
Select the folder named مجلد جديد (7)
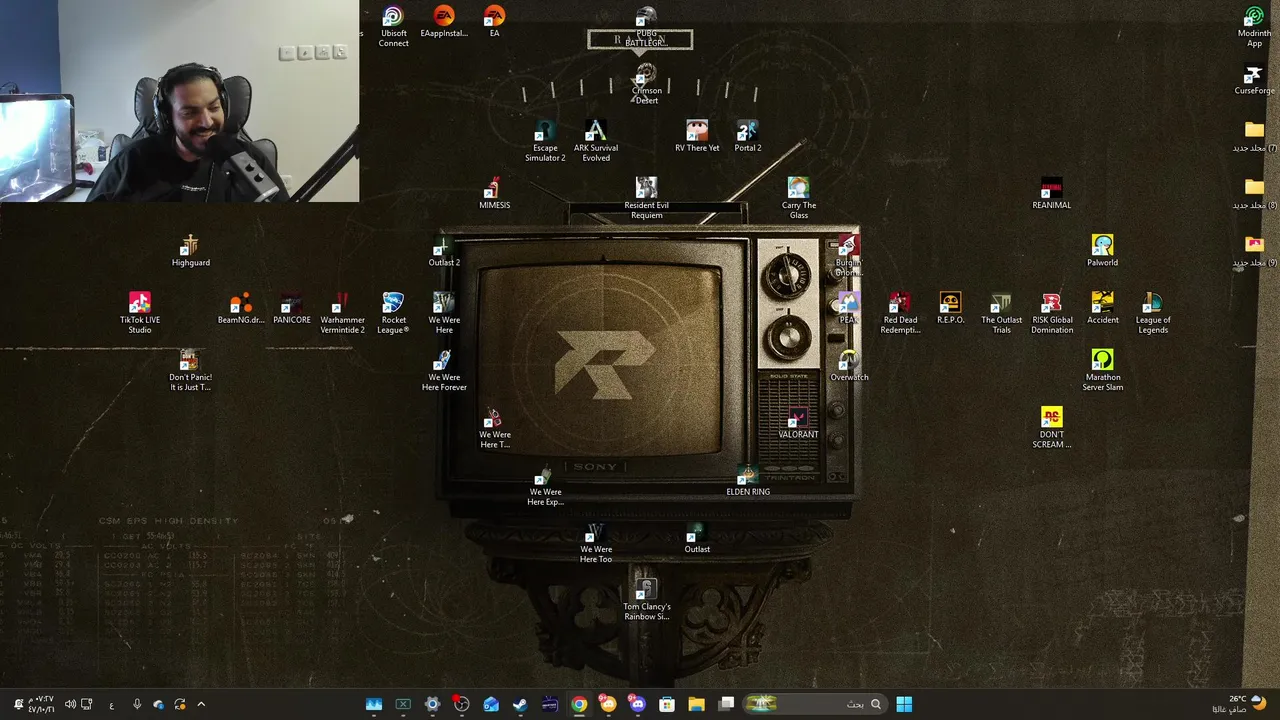[1254, 137]
